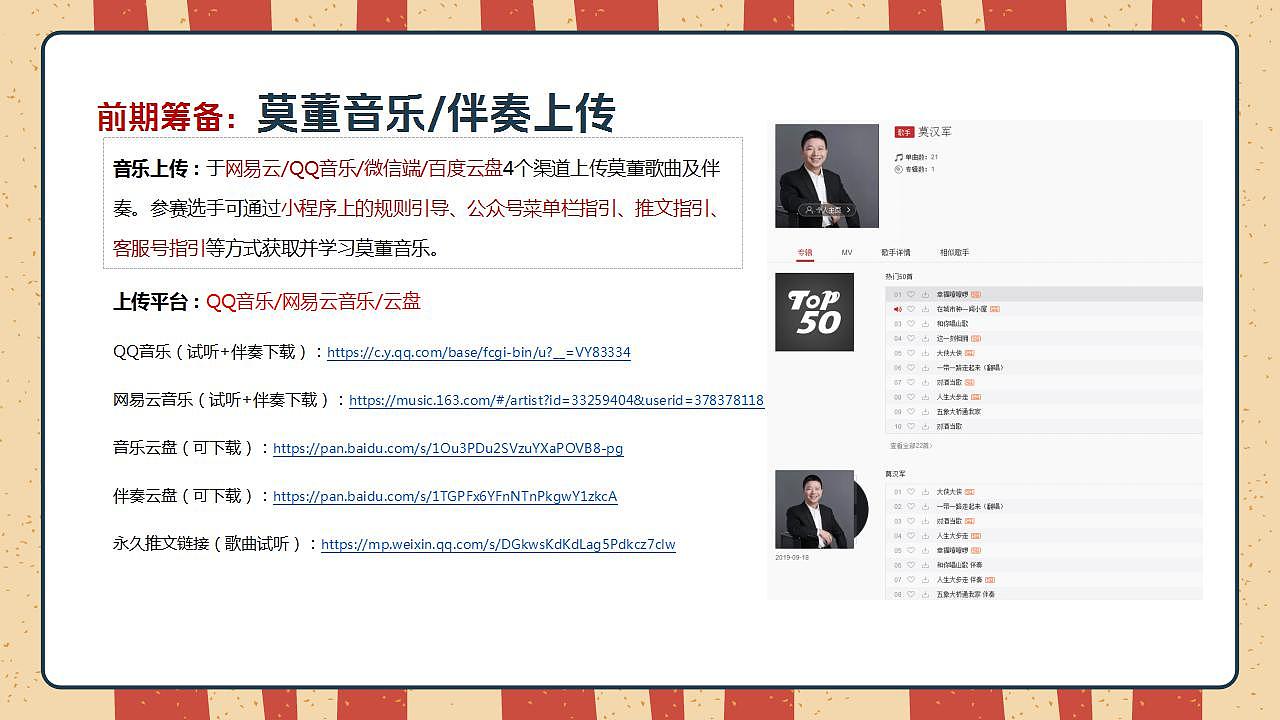1280x720 pixels.
Task: Like song 01 in the 热门50首 list
Action: pyautogui.click(x=911, y=294)
